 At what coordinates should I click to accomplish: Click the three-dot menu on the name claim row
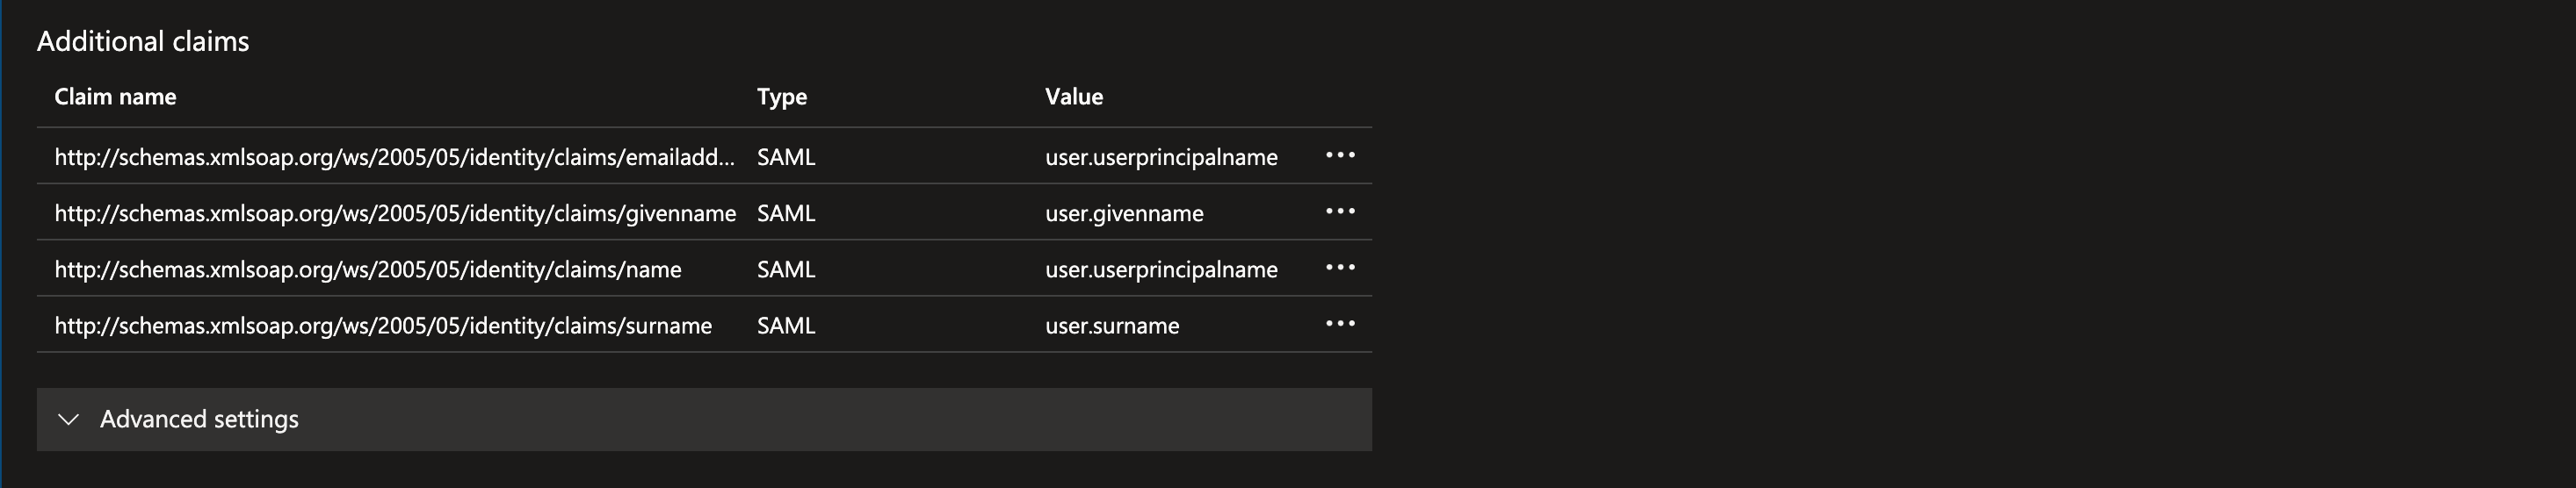tap(1339, 268)
